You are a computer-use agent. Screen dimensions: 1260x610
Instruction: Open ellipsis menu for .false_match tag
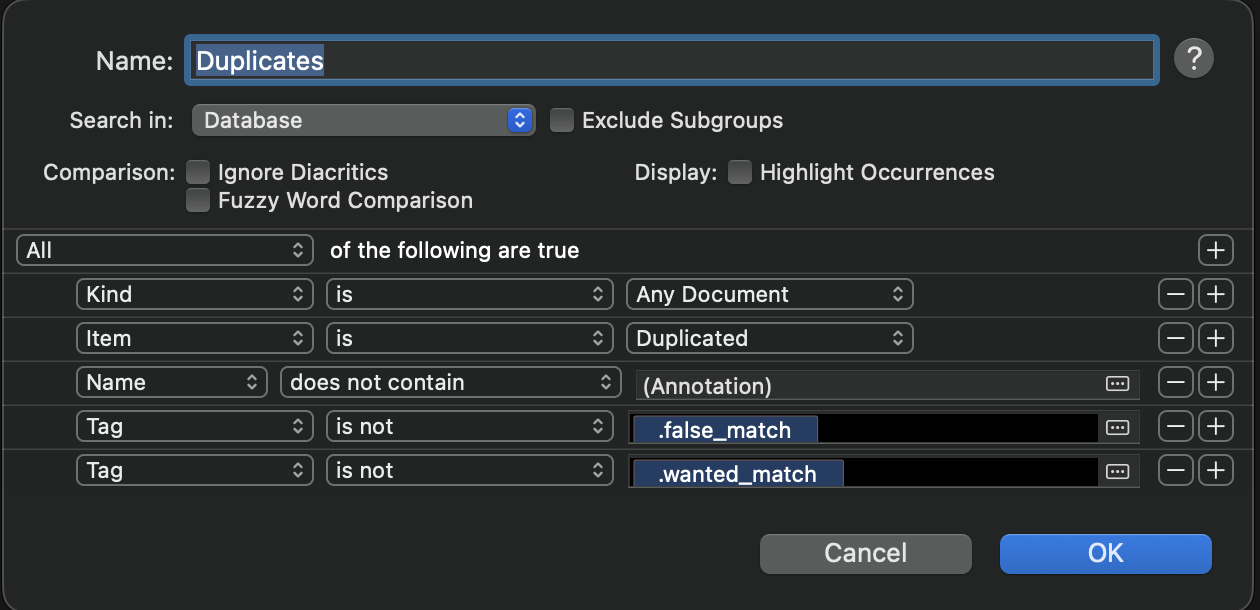1117,428
